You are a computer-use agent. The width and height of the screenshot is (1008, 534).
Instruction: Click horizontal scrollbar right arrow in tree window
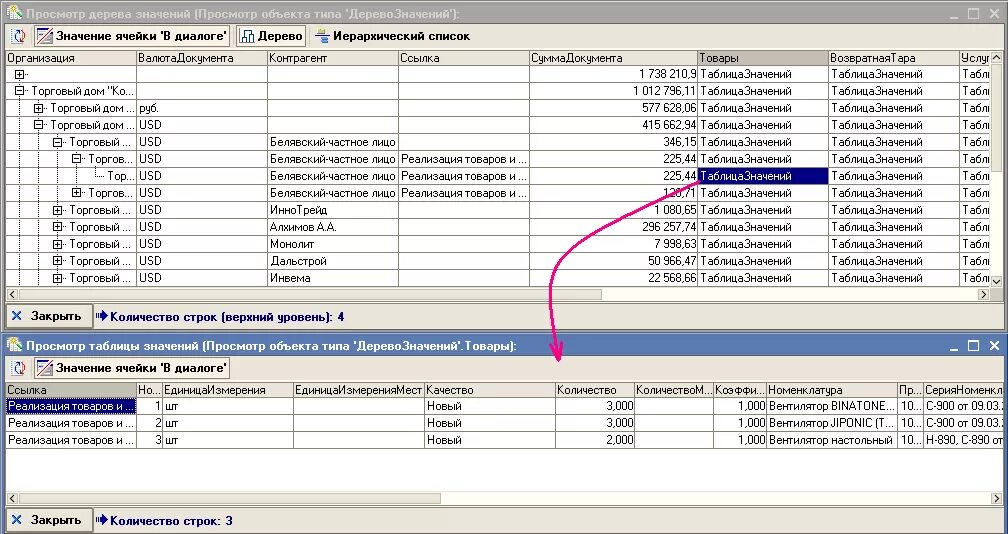click(x=984, y=294)
